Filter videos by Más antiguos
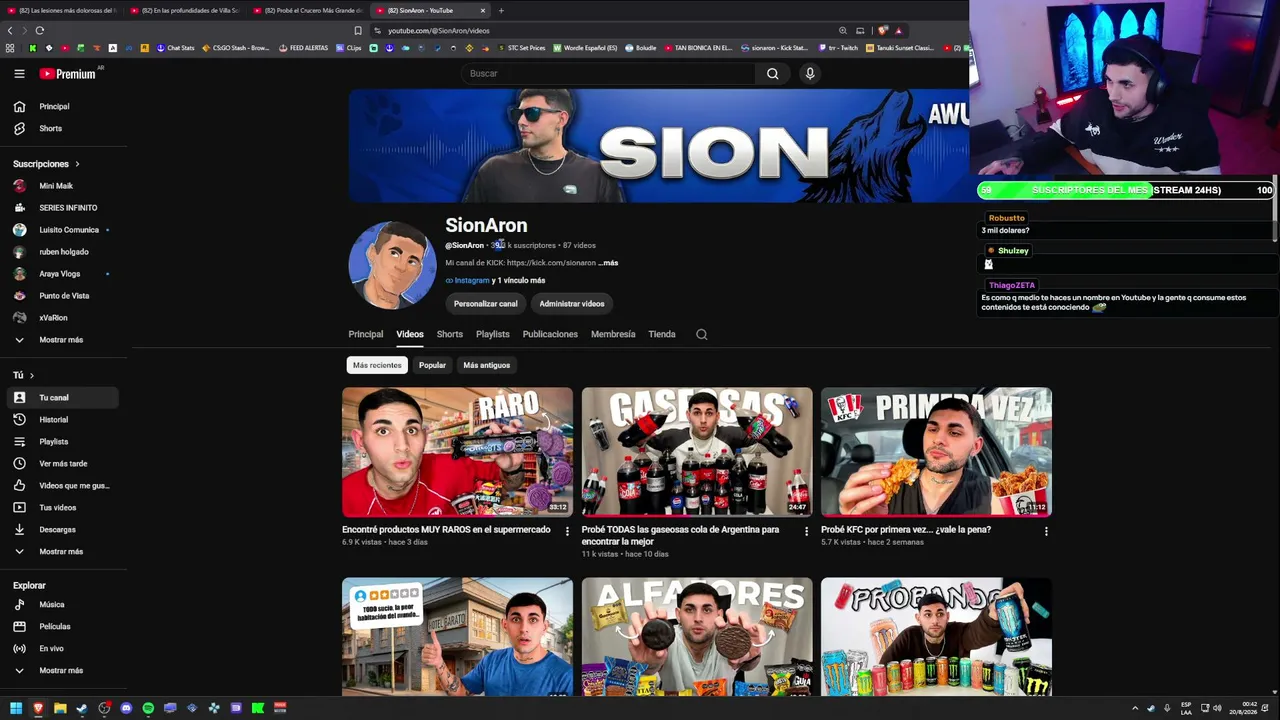This screenshot has height=720, width=1280. [486, 365]
